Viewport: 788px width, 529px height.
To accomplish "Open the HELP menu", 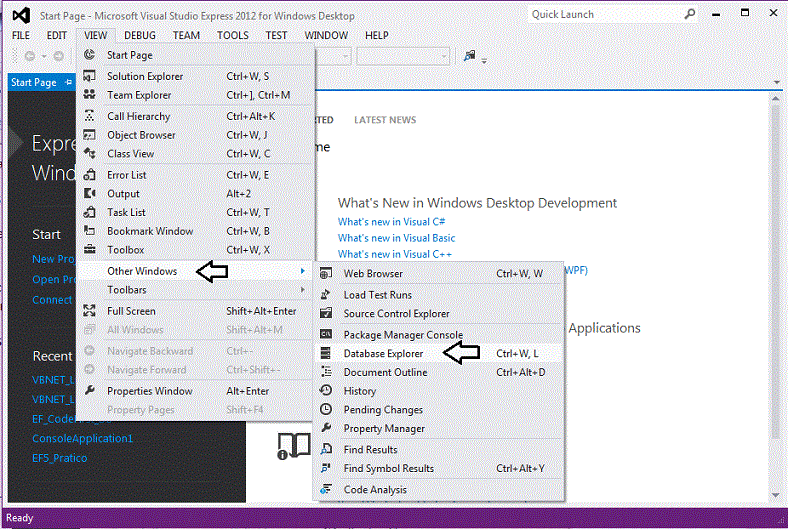I will click(x=376, y=35).
